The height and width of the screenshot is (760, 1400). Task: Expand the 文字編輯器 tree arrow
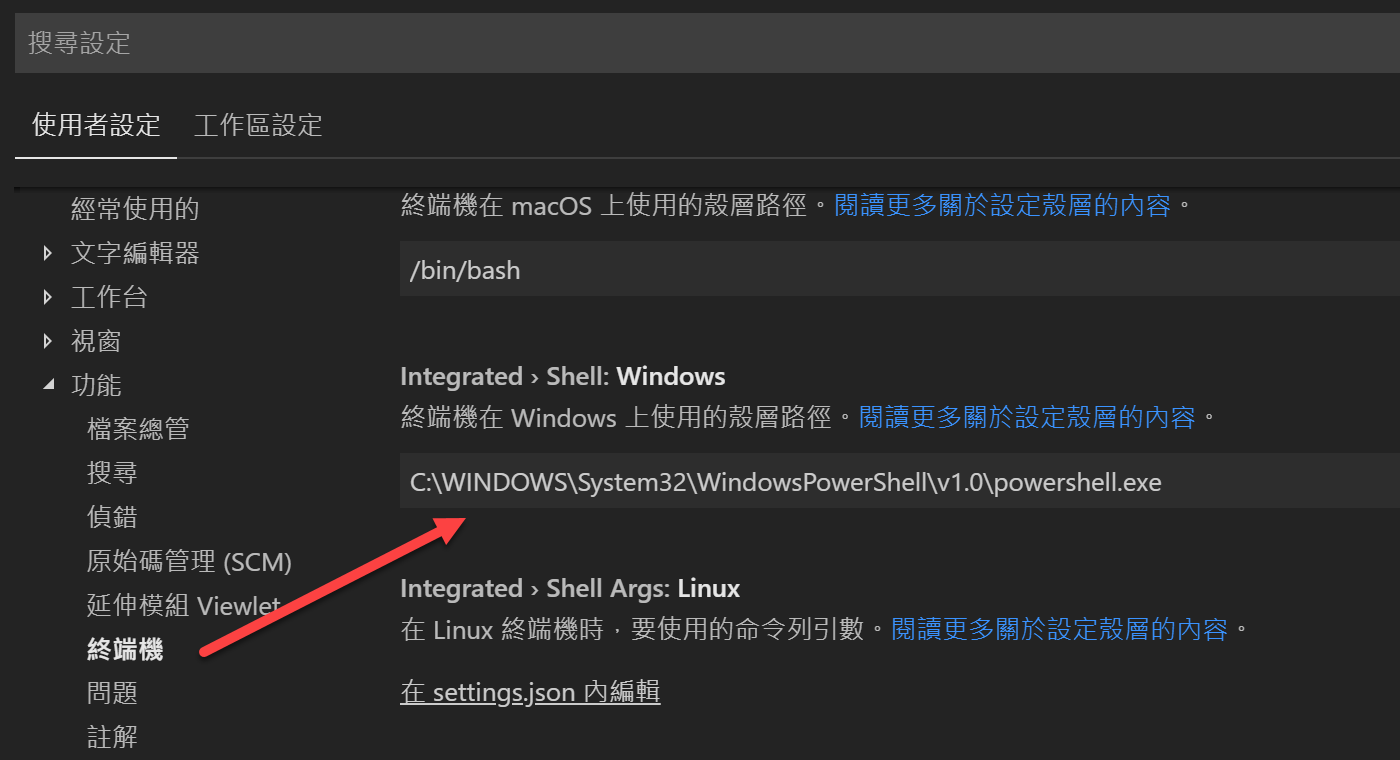(48, 254)
